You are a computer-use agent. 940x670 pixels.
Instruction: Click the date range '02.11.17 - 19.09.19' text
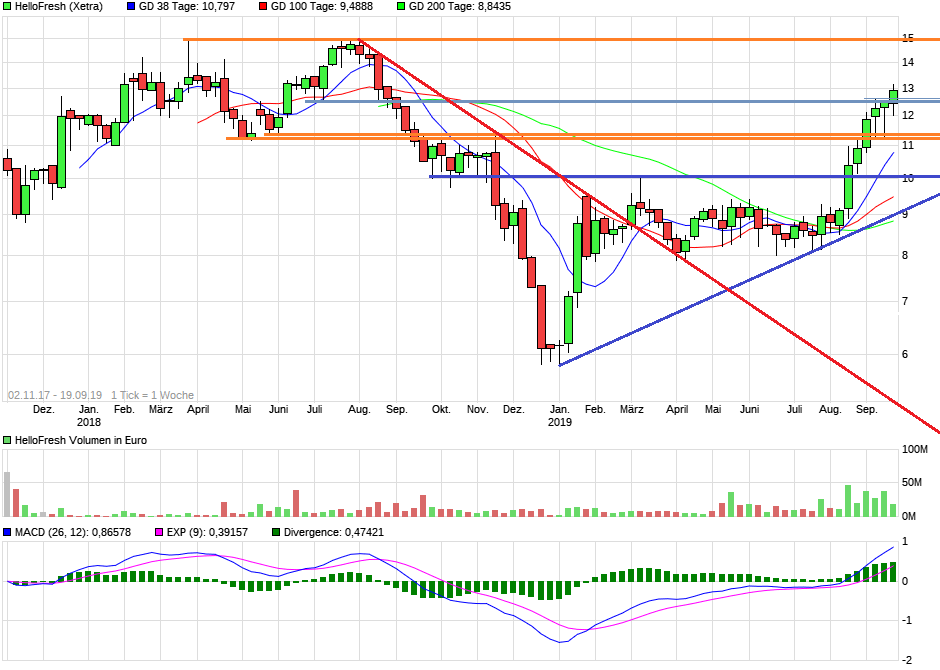(55, 396)
